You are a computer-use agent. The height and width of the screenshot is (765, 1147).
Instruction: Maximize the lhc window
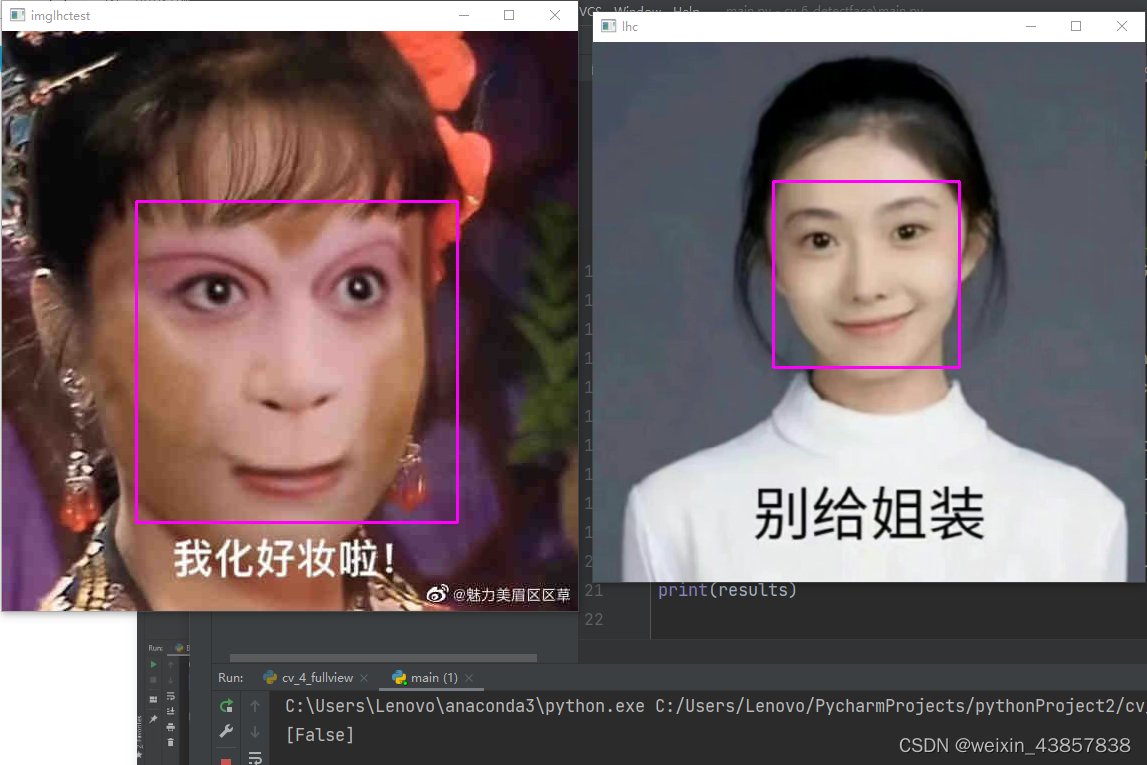(x=1076, y=26)
